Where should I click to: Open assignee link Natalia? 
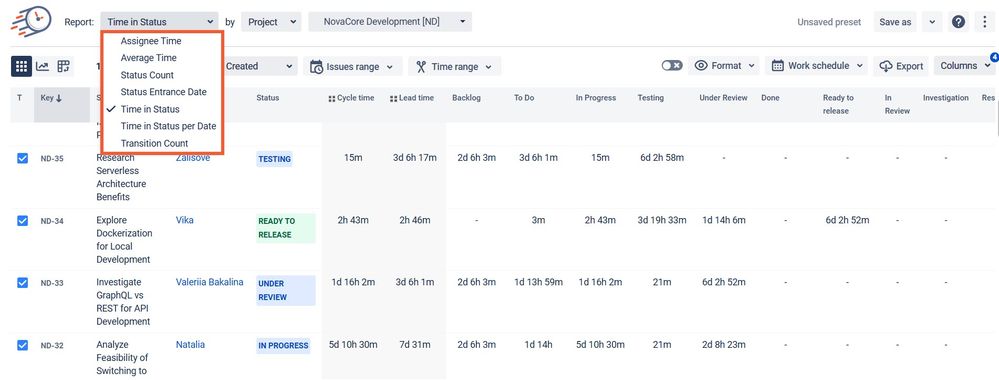tap(190, 344)
